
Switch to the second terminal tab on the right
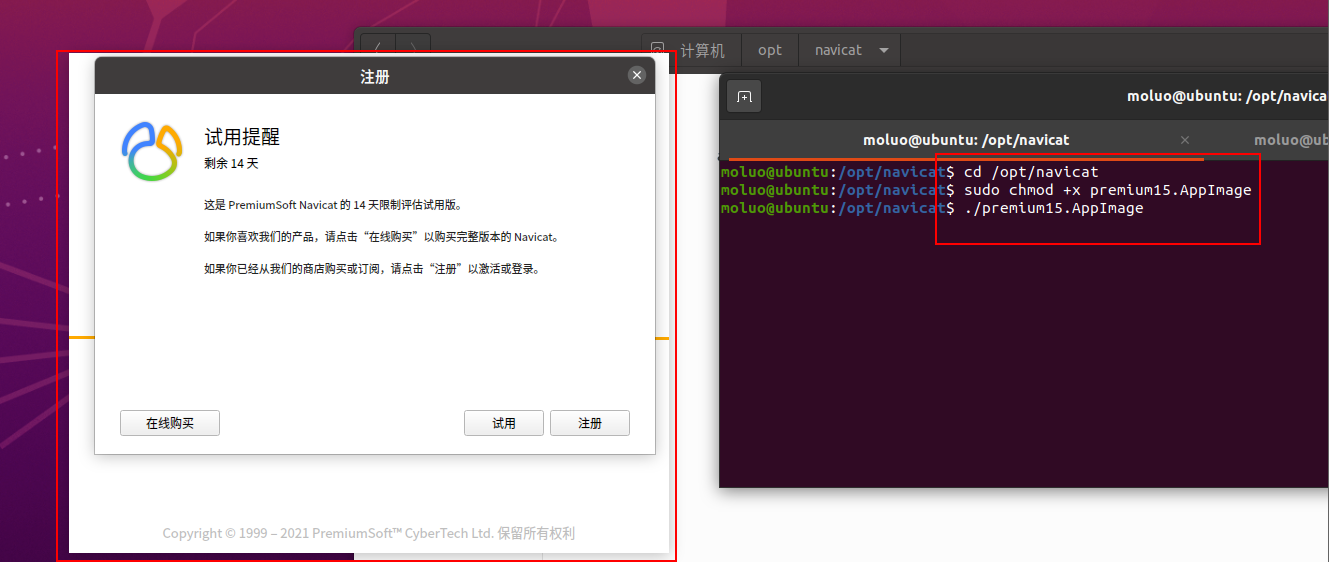[1290, 140]
